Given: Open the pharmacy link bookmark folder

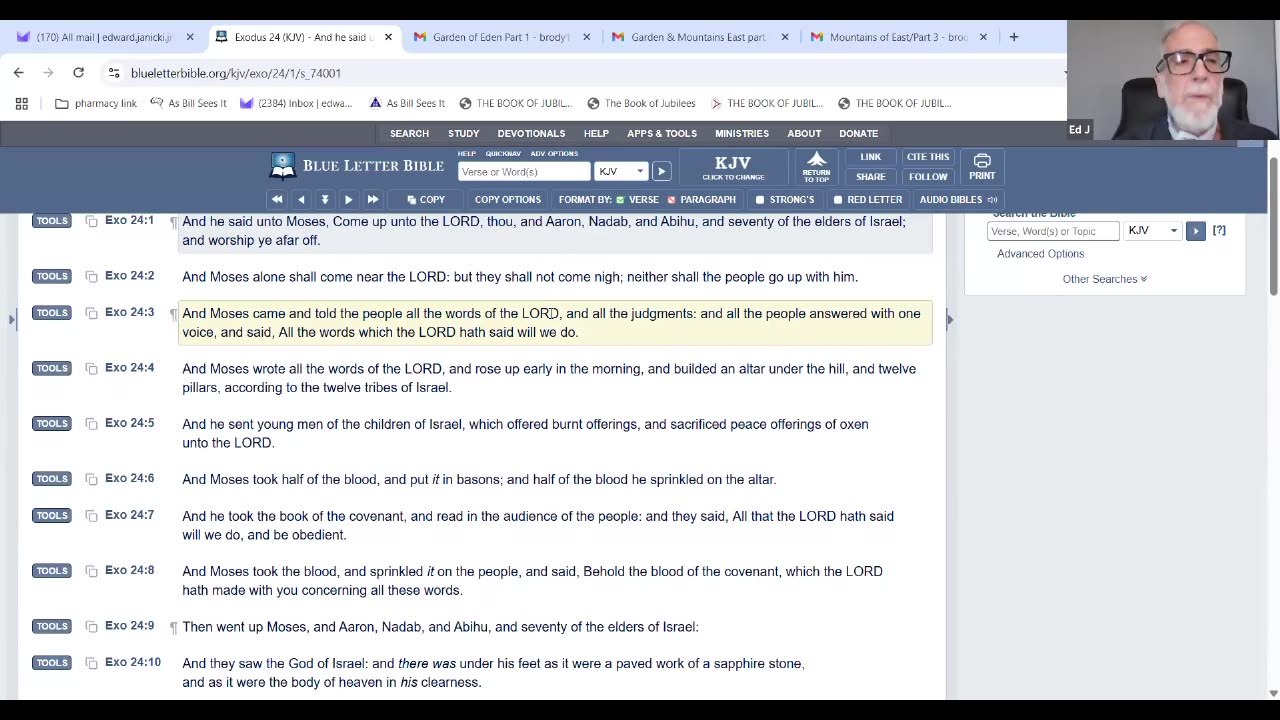Looking at the screenshot, I should pyautogui.click(x=96, y=103).
